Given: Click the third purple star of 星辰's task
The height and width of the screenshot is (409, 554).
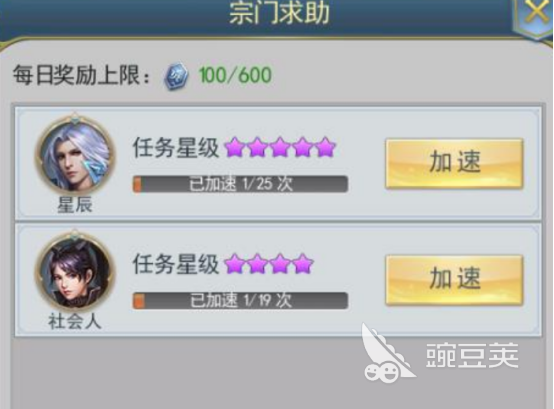Looking at the screenshot, I should tap(280, 147).
